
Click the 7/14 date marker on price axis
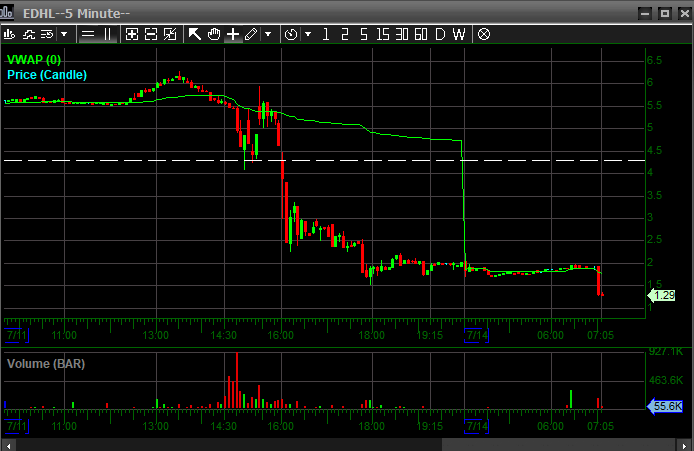pos(477,335)
